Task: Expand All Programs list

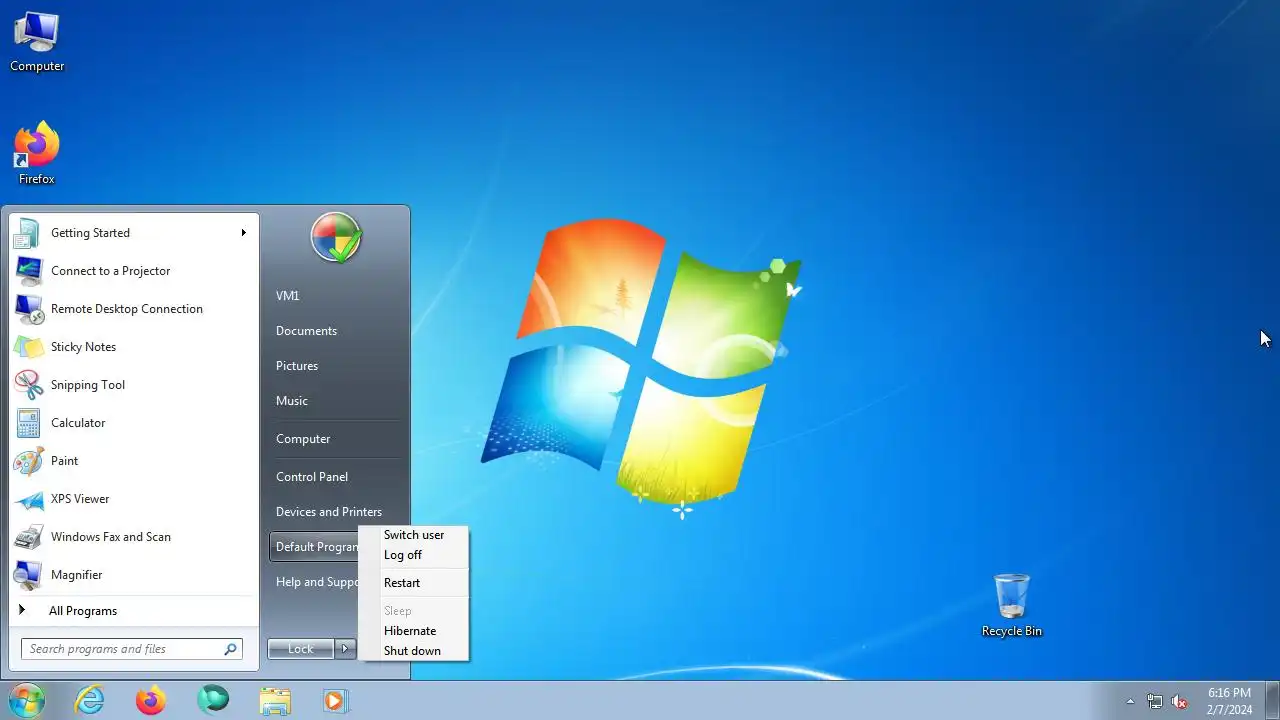Action: point(134,611)
